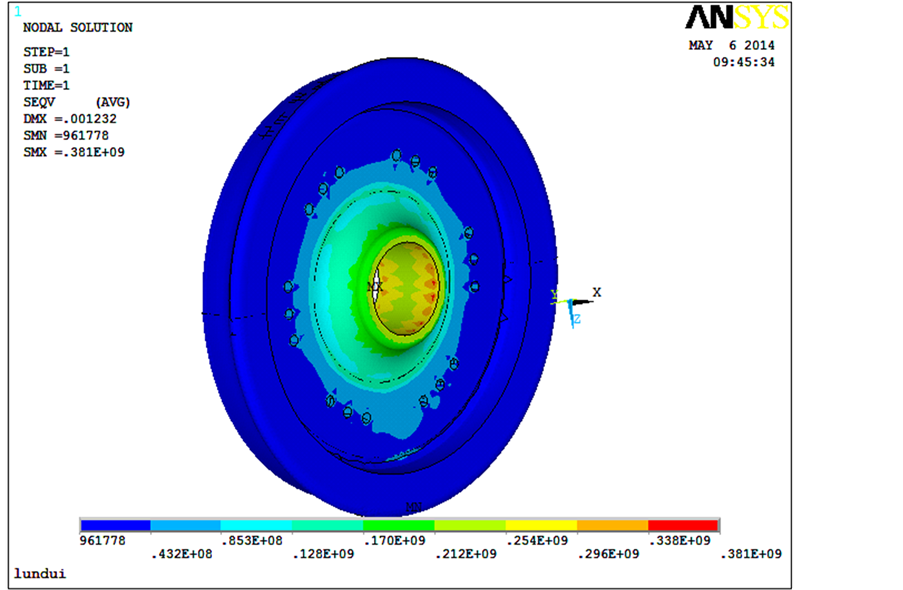Click the NODAL SOLUTION title text

pos(77,28)
